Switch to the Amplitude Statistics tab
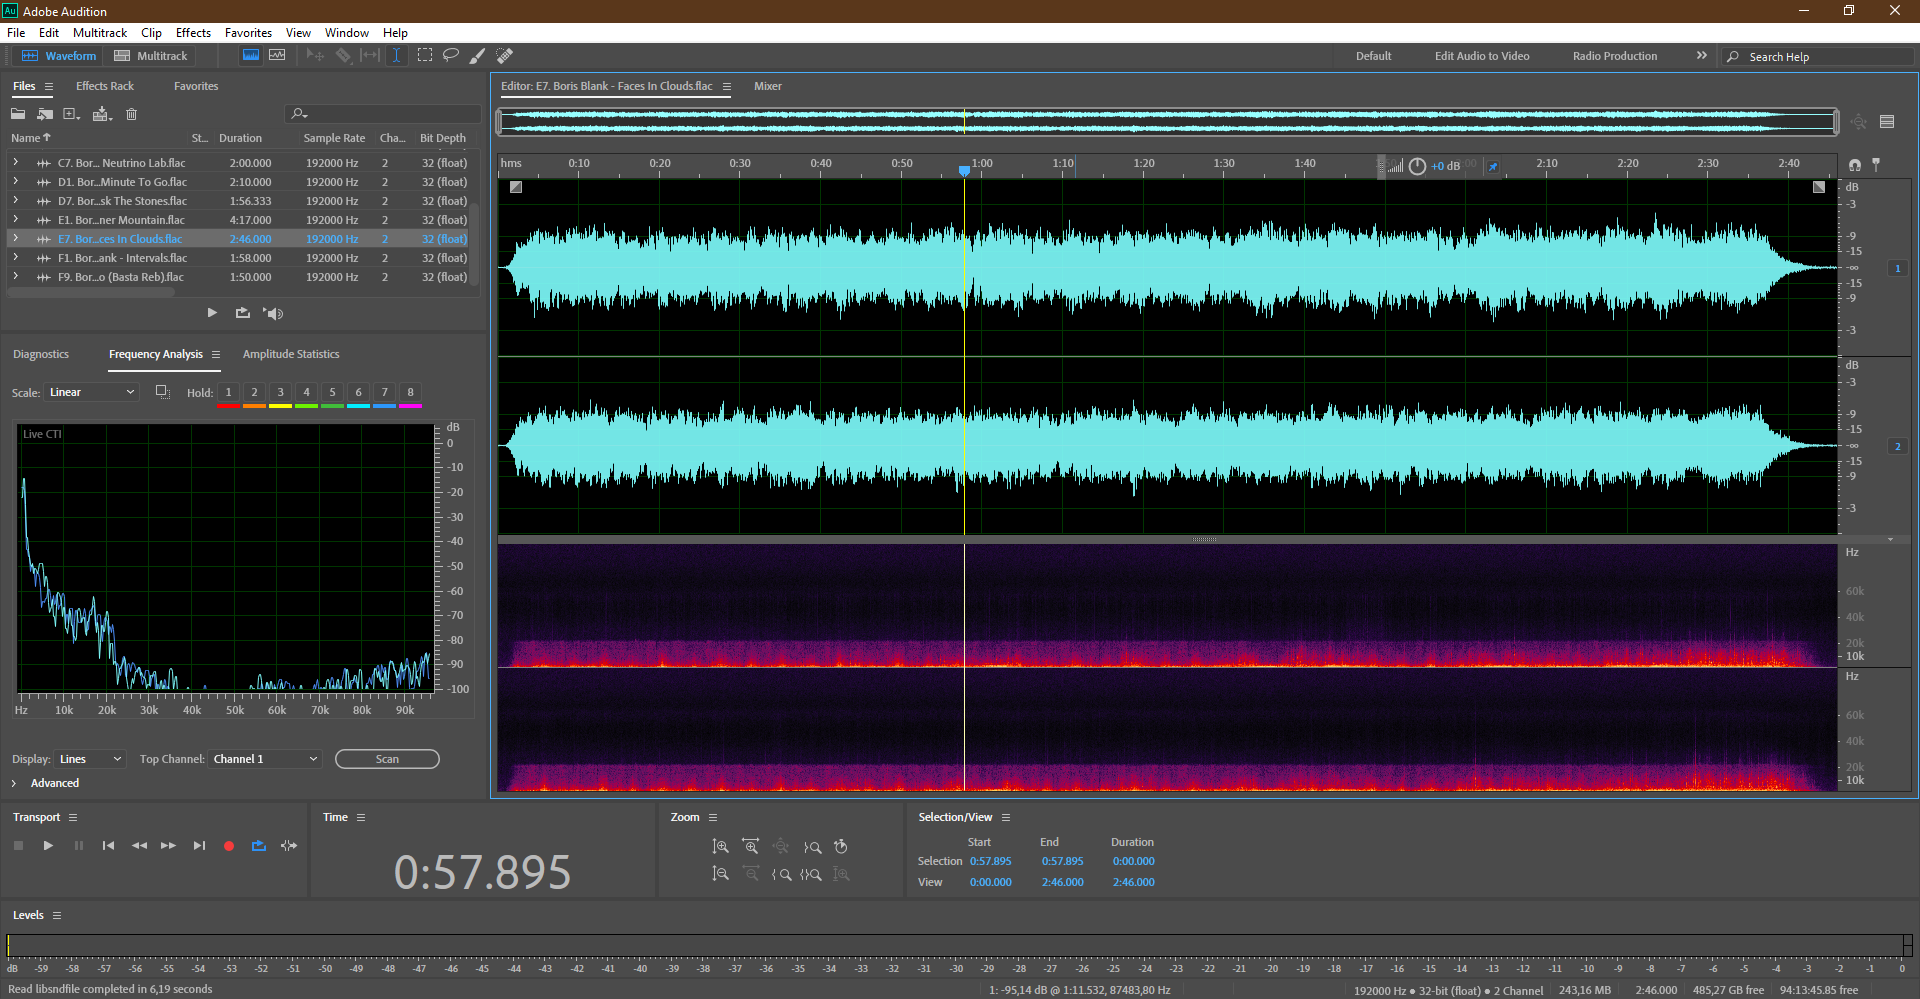This screenshot has height=999, width=1920. click(291, 354)
